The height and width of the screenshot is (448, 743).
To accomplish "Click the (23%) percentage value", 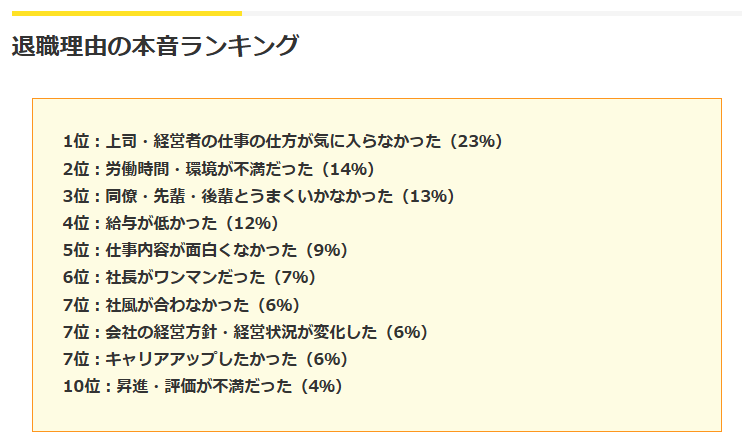I will 475,141.
